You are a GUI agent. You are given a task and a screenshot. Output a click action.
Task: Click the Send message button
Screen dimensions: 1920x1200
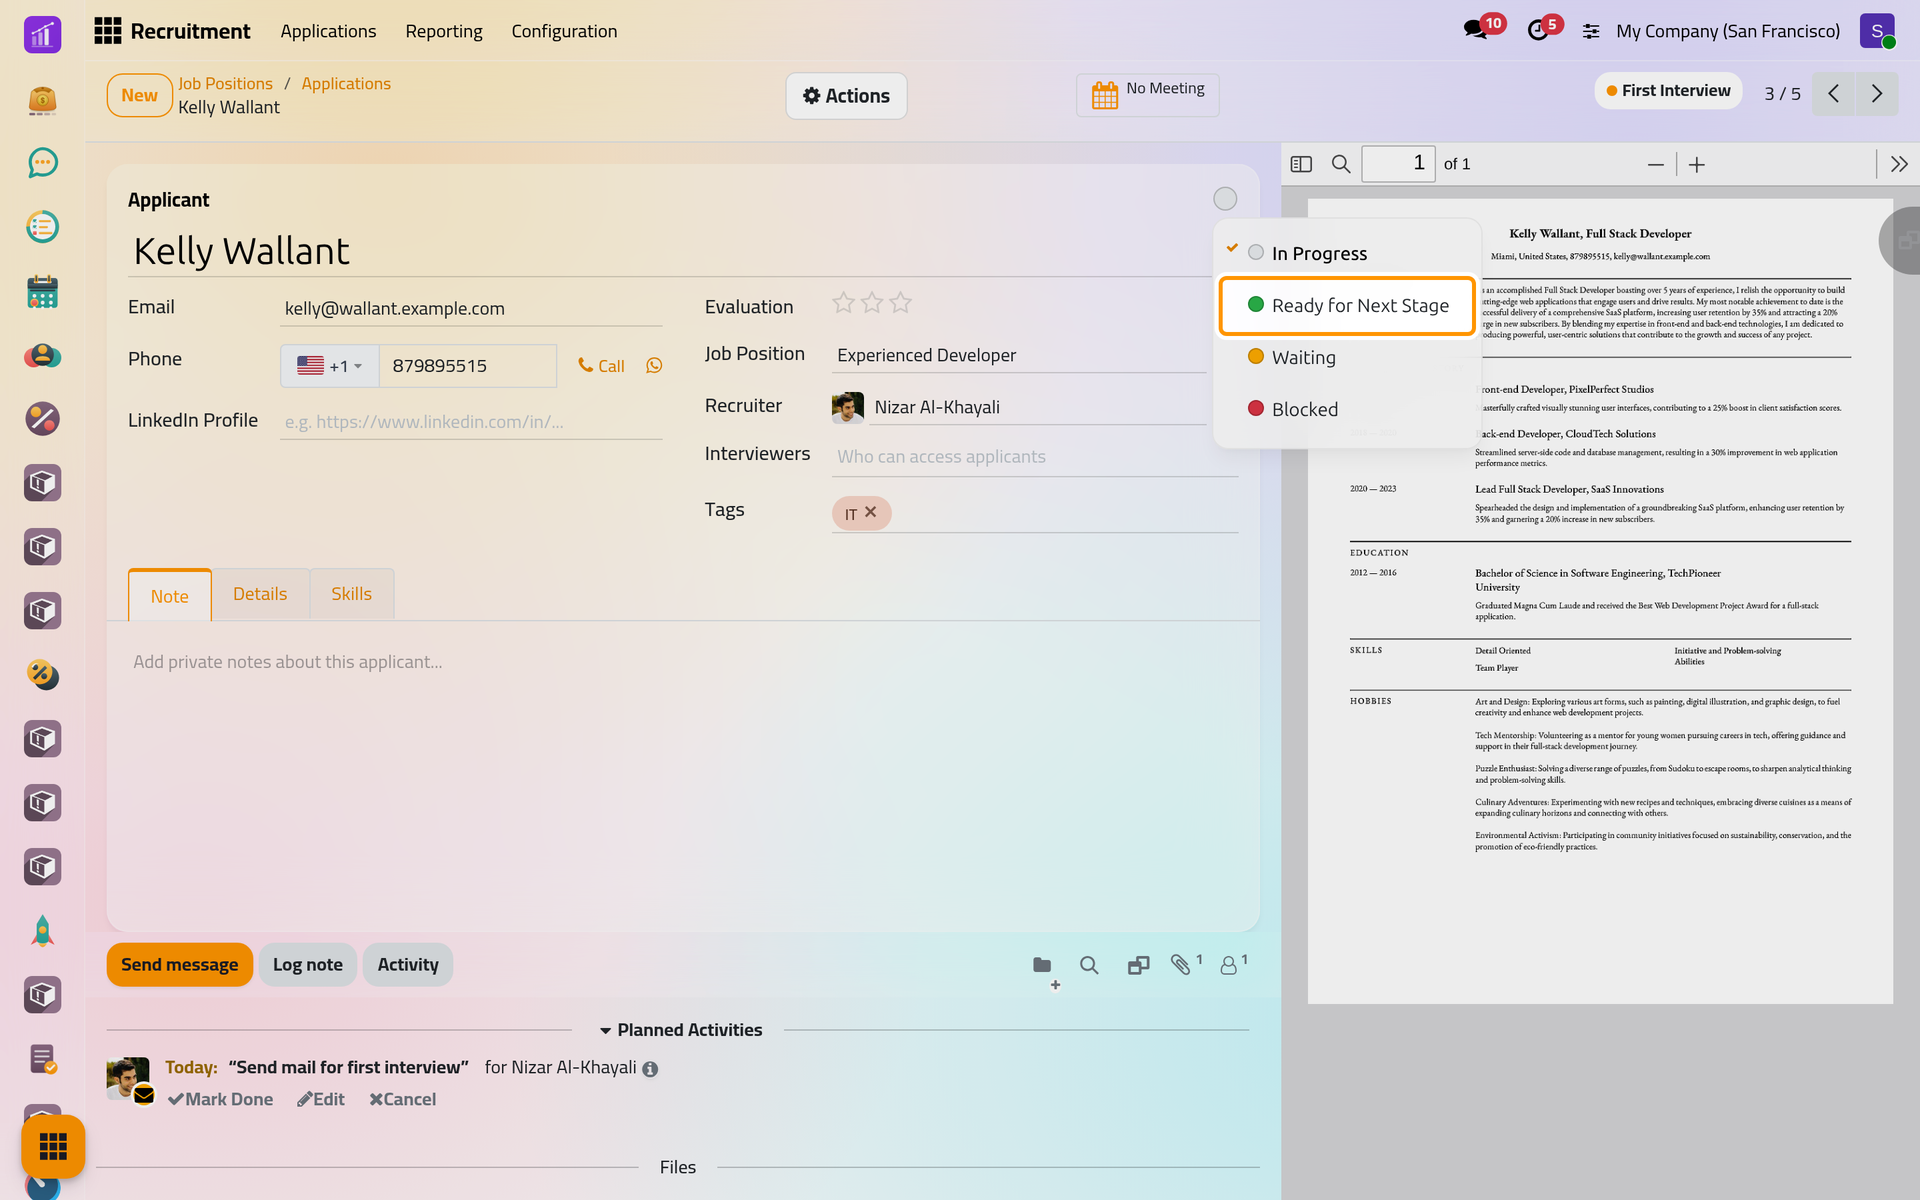[180, 965]
